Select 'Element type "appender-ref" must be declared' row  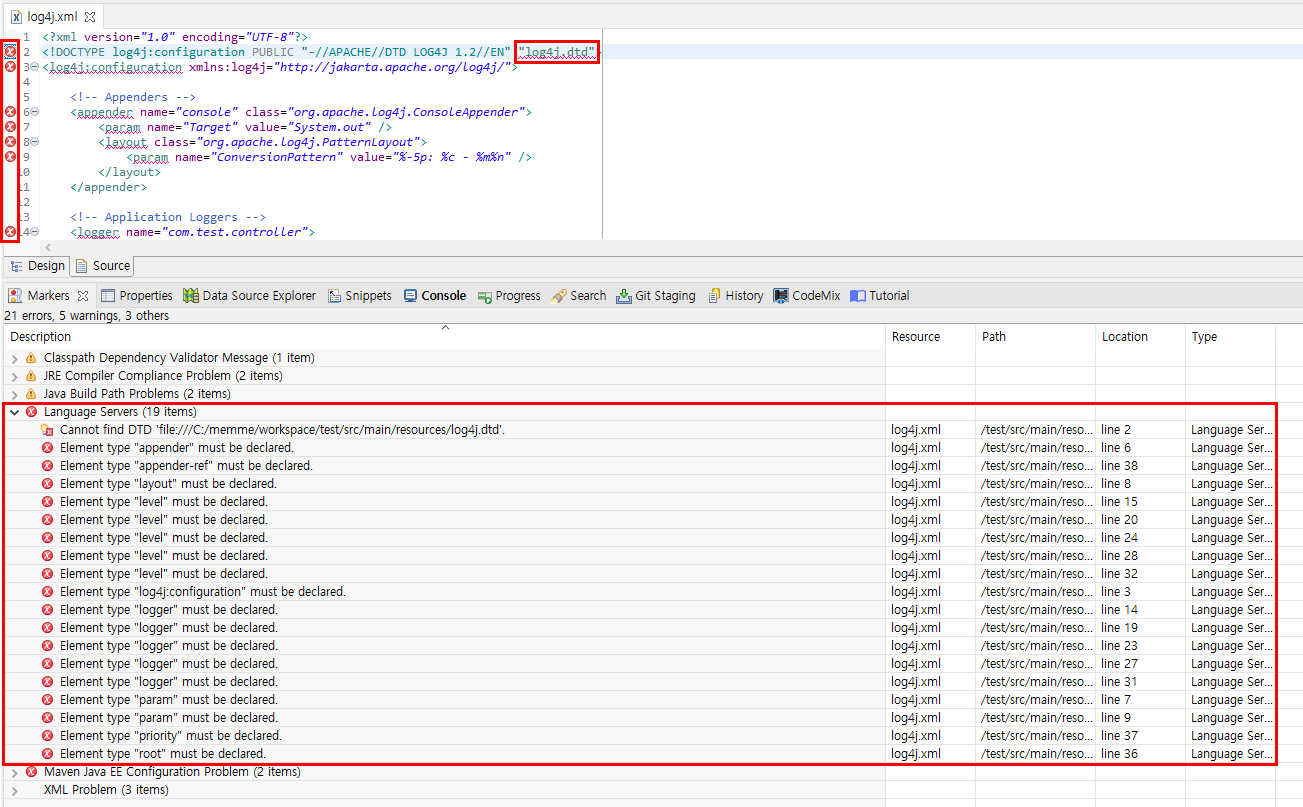pos(640,466)
